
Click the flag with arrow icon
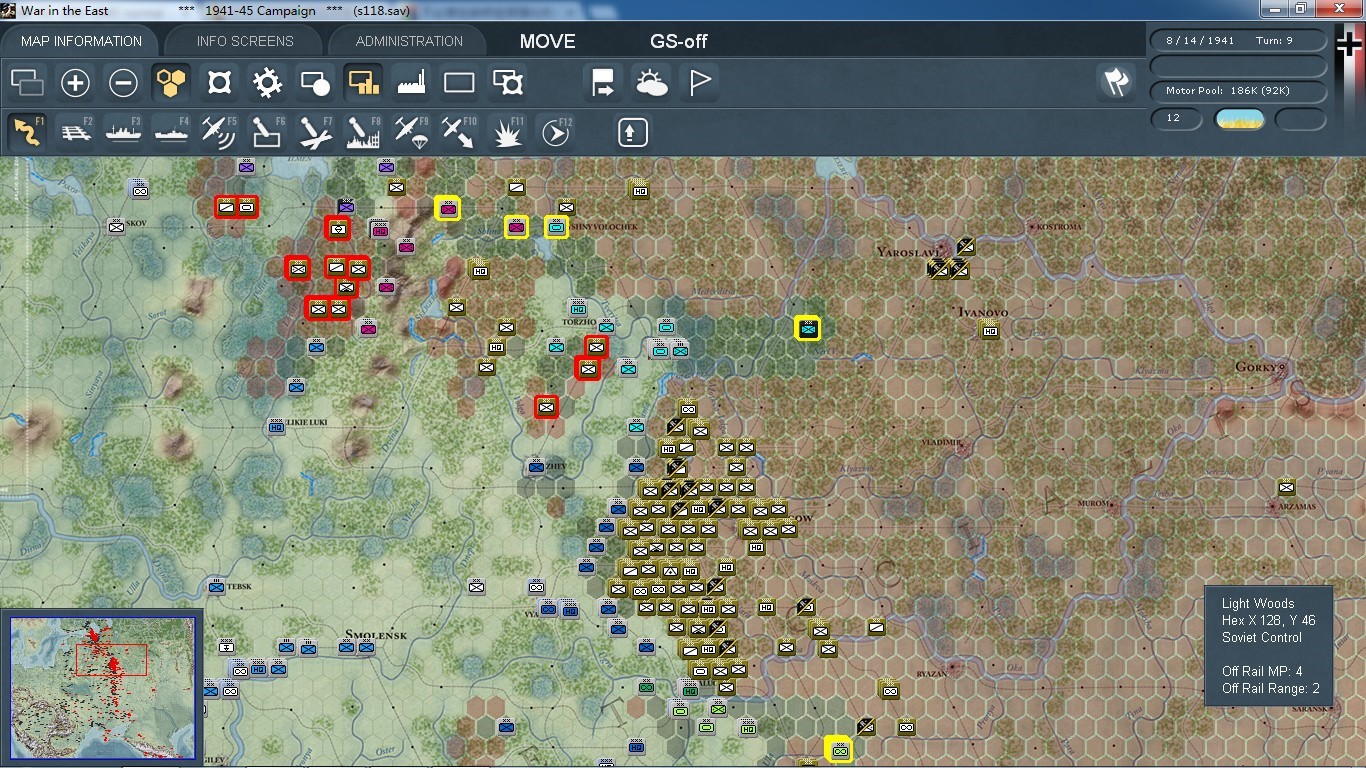(603, 83)
